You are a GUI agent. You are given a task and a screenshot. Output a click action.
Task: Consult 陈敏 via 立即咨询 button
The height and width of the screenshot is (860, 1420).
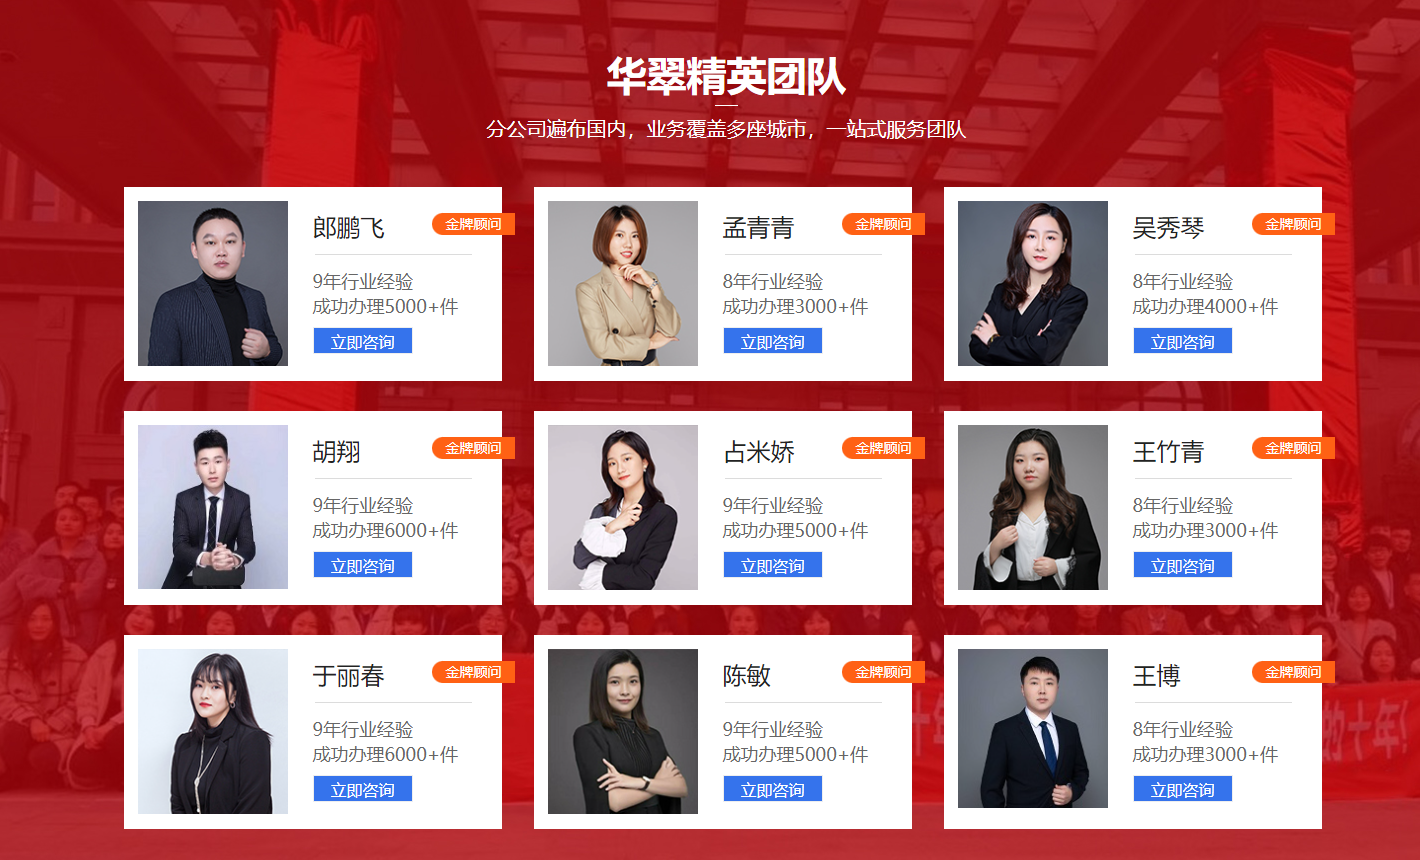point(773,790)
